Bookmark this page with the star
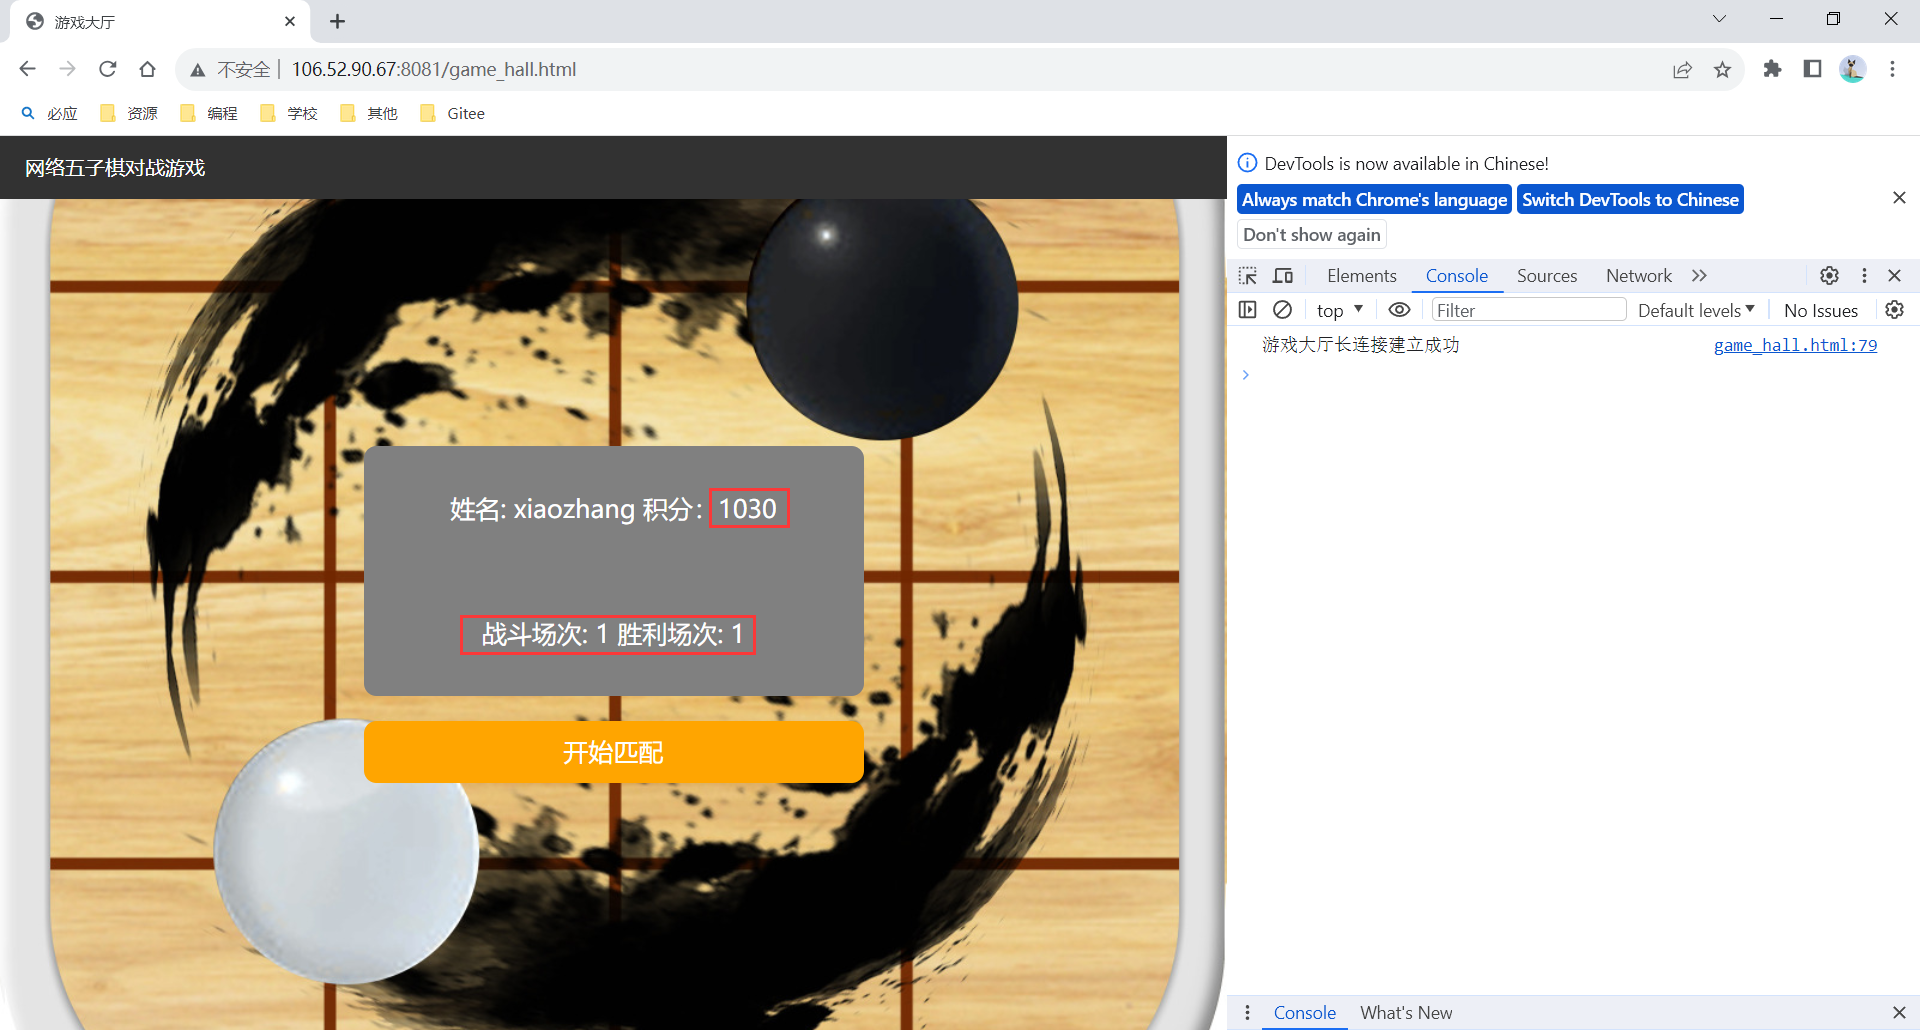 point(1722,69)
